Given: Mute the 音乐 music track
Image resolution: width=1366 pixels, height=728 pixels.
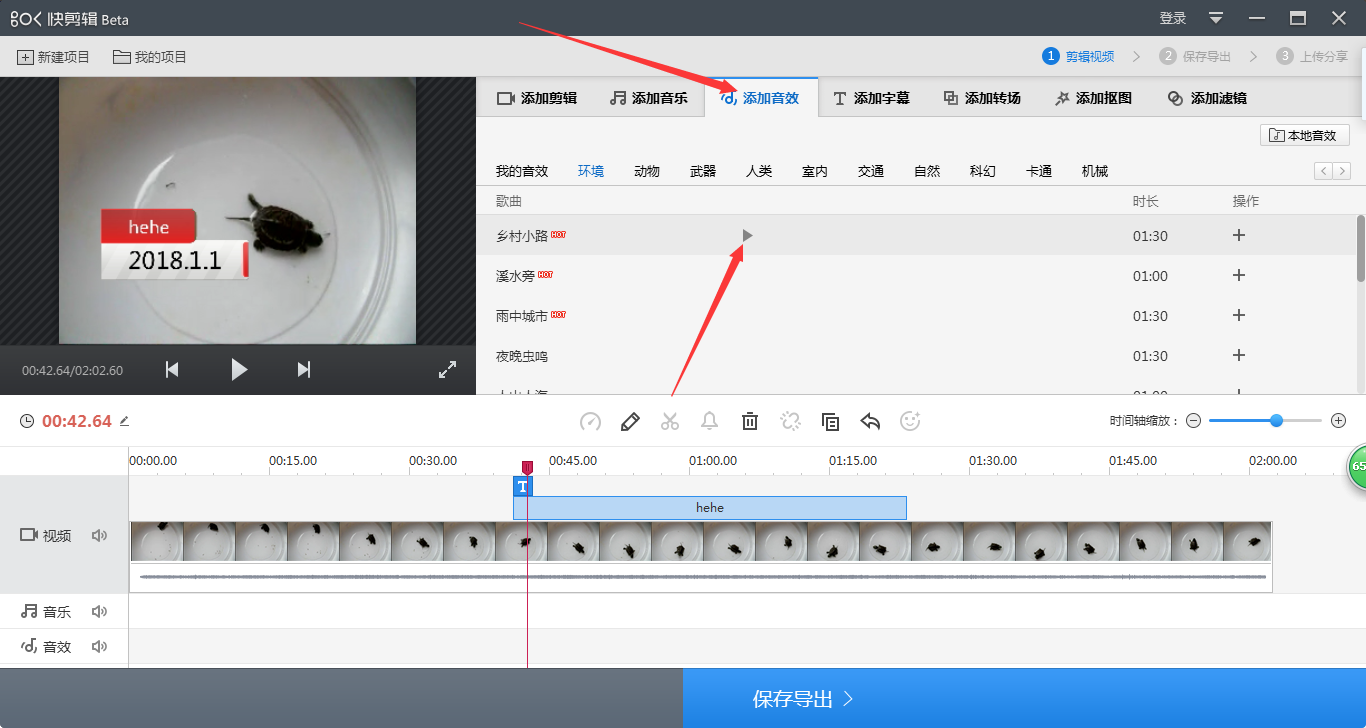Looking at the screenshot, I should click(x=99, y=611).
